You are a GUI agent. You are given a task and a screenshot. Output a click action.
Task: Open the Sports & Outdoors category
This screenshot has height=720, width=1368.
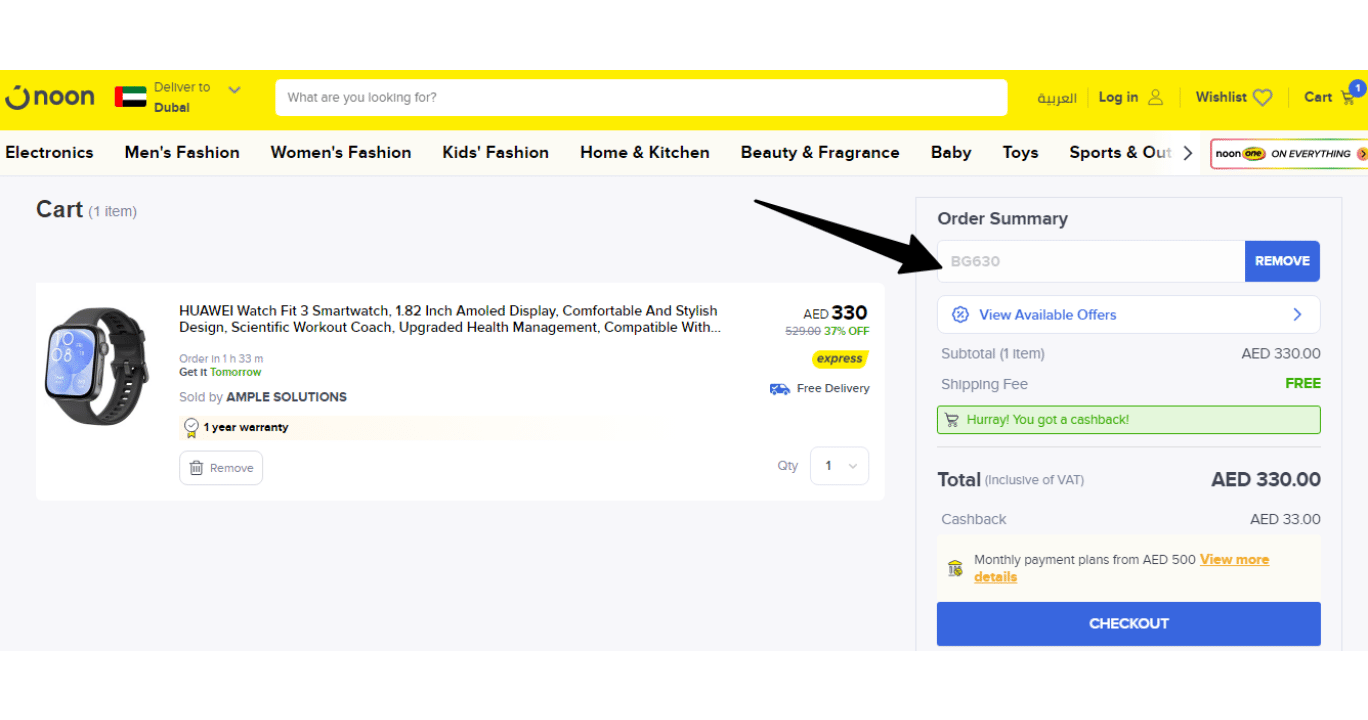[1120, 152]
